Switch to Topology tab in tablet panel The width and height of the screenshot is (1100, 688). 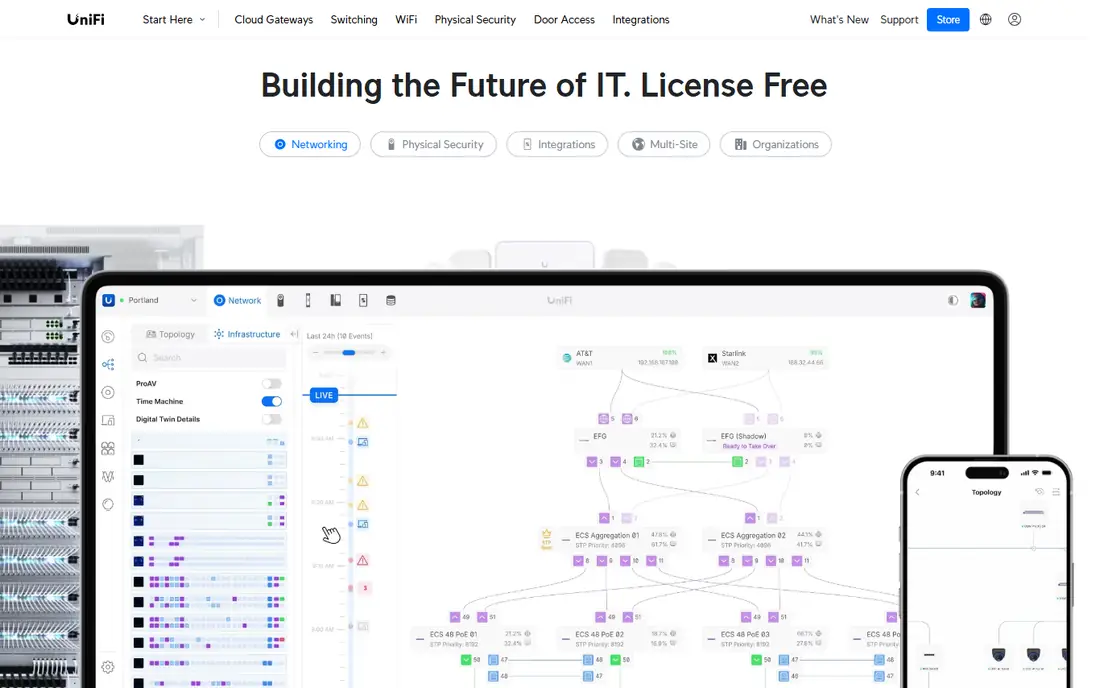(170, 334)
